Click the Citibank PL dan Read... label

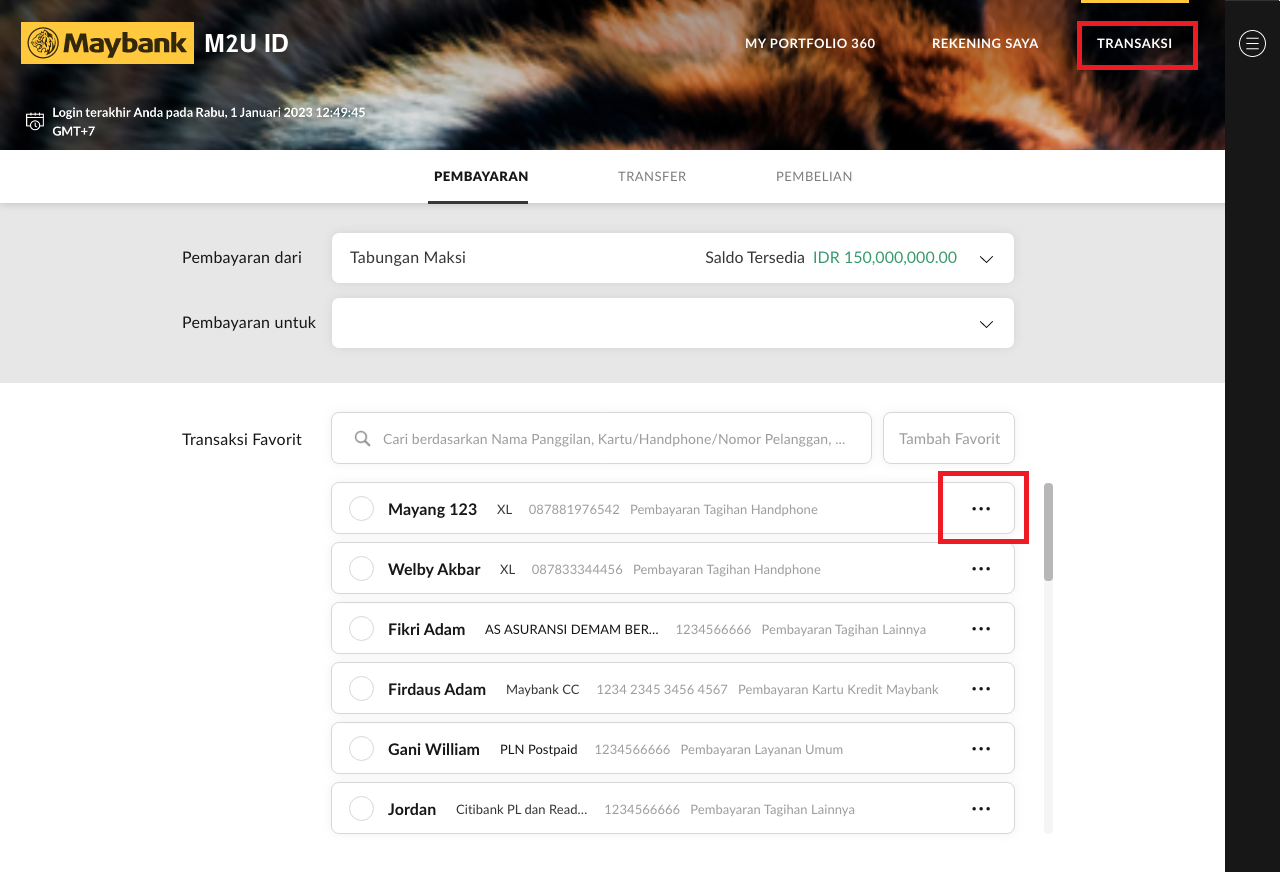click(522, 809)
